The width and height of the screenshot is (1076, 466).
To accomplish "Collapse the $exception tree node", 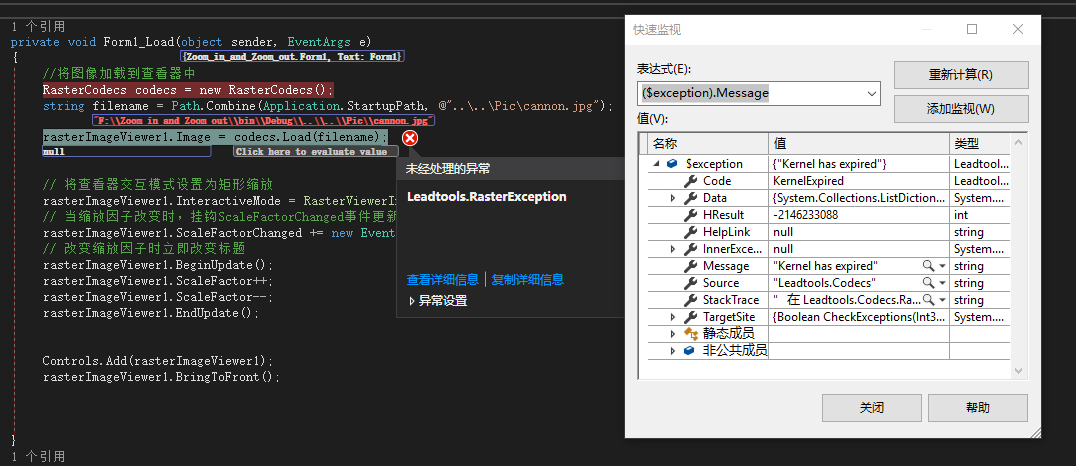I will (657, 164).
